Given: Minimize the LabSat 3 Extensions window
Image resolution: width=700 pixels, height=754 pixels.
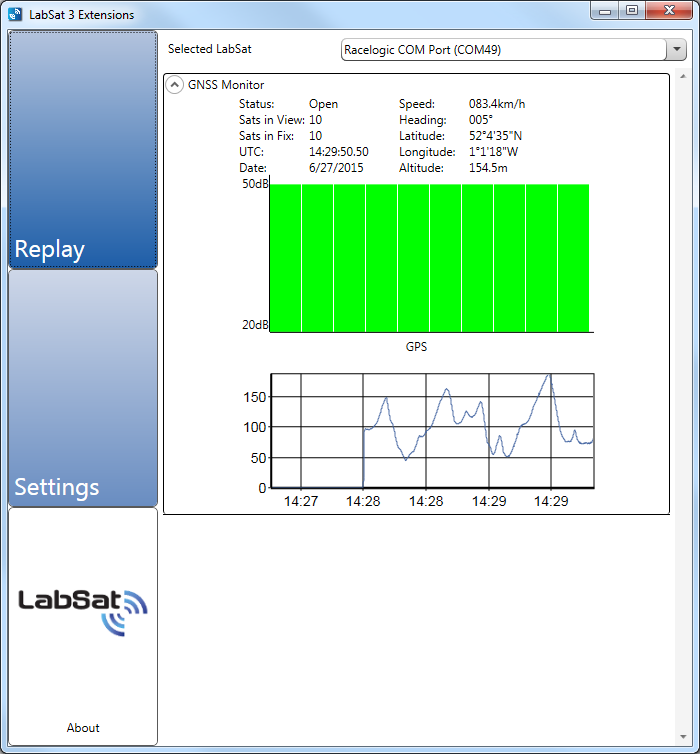Looking at the screenshot, I should (x=604, y=11).
